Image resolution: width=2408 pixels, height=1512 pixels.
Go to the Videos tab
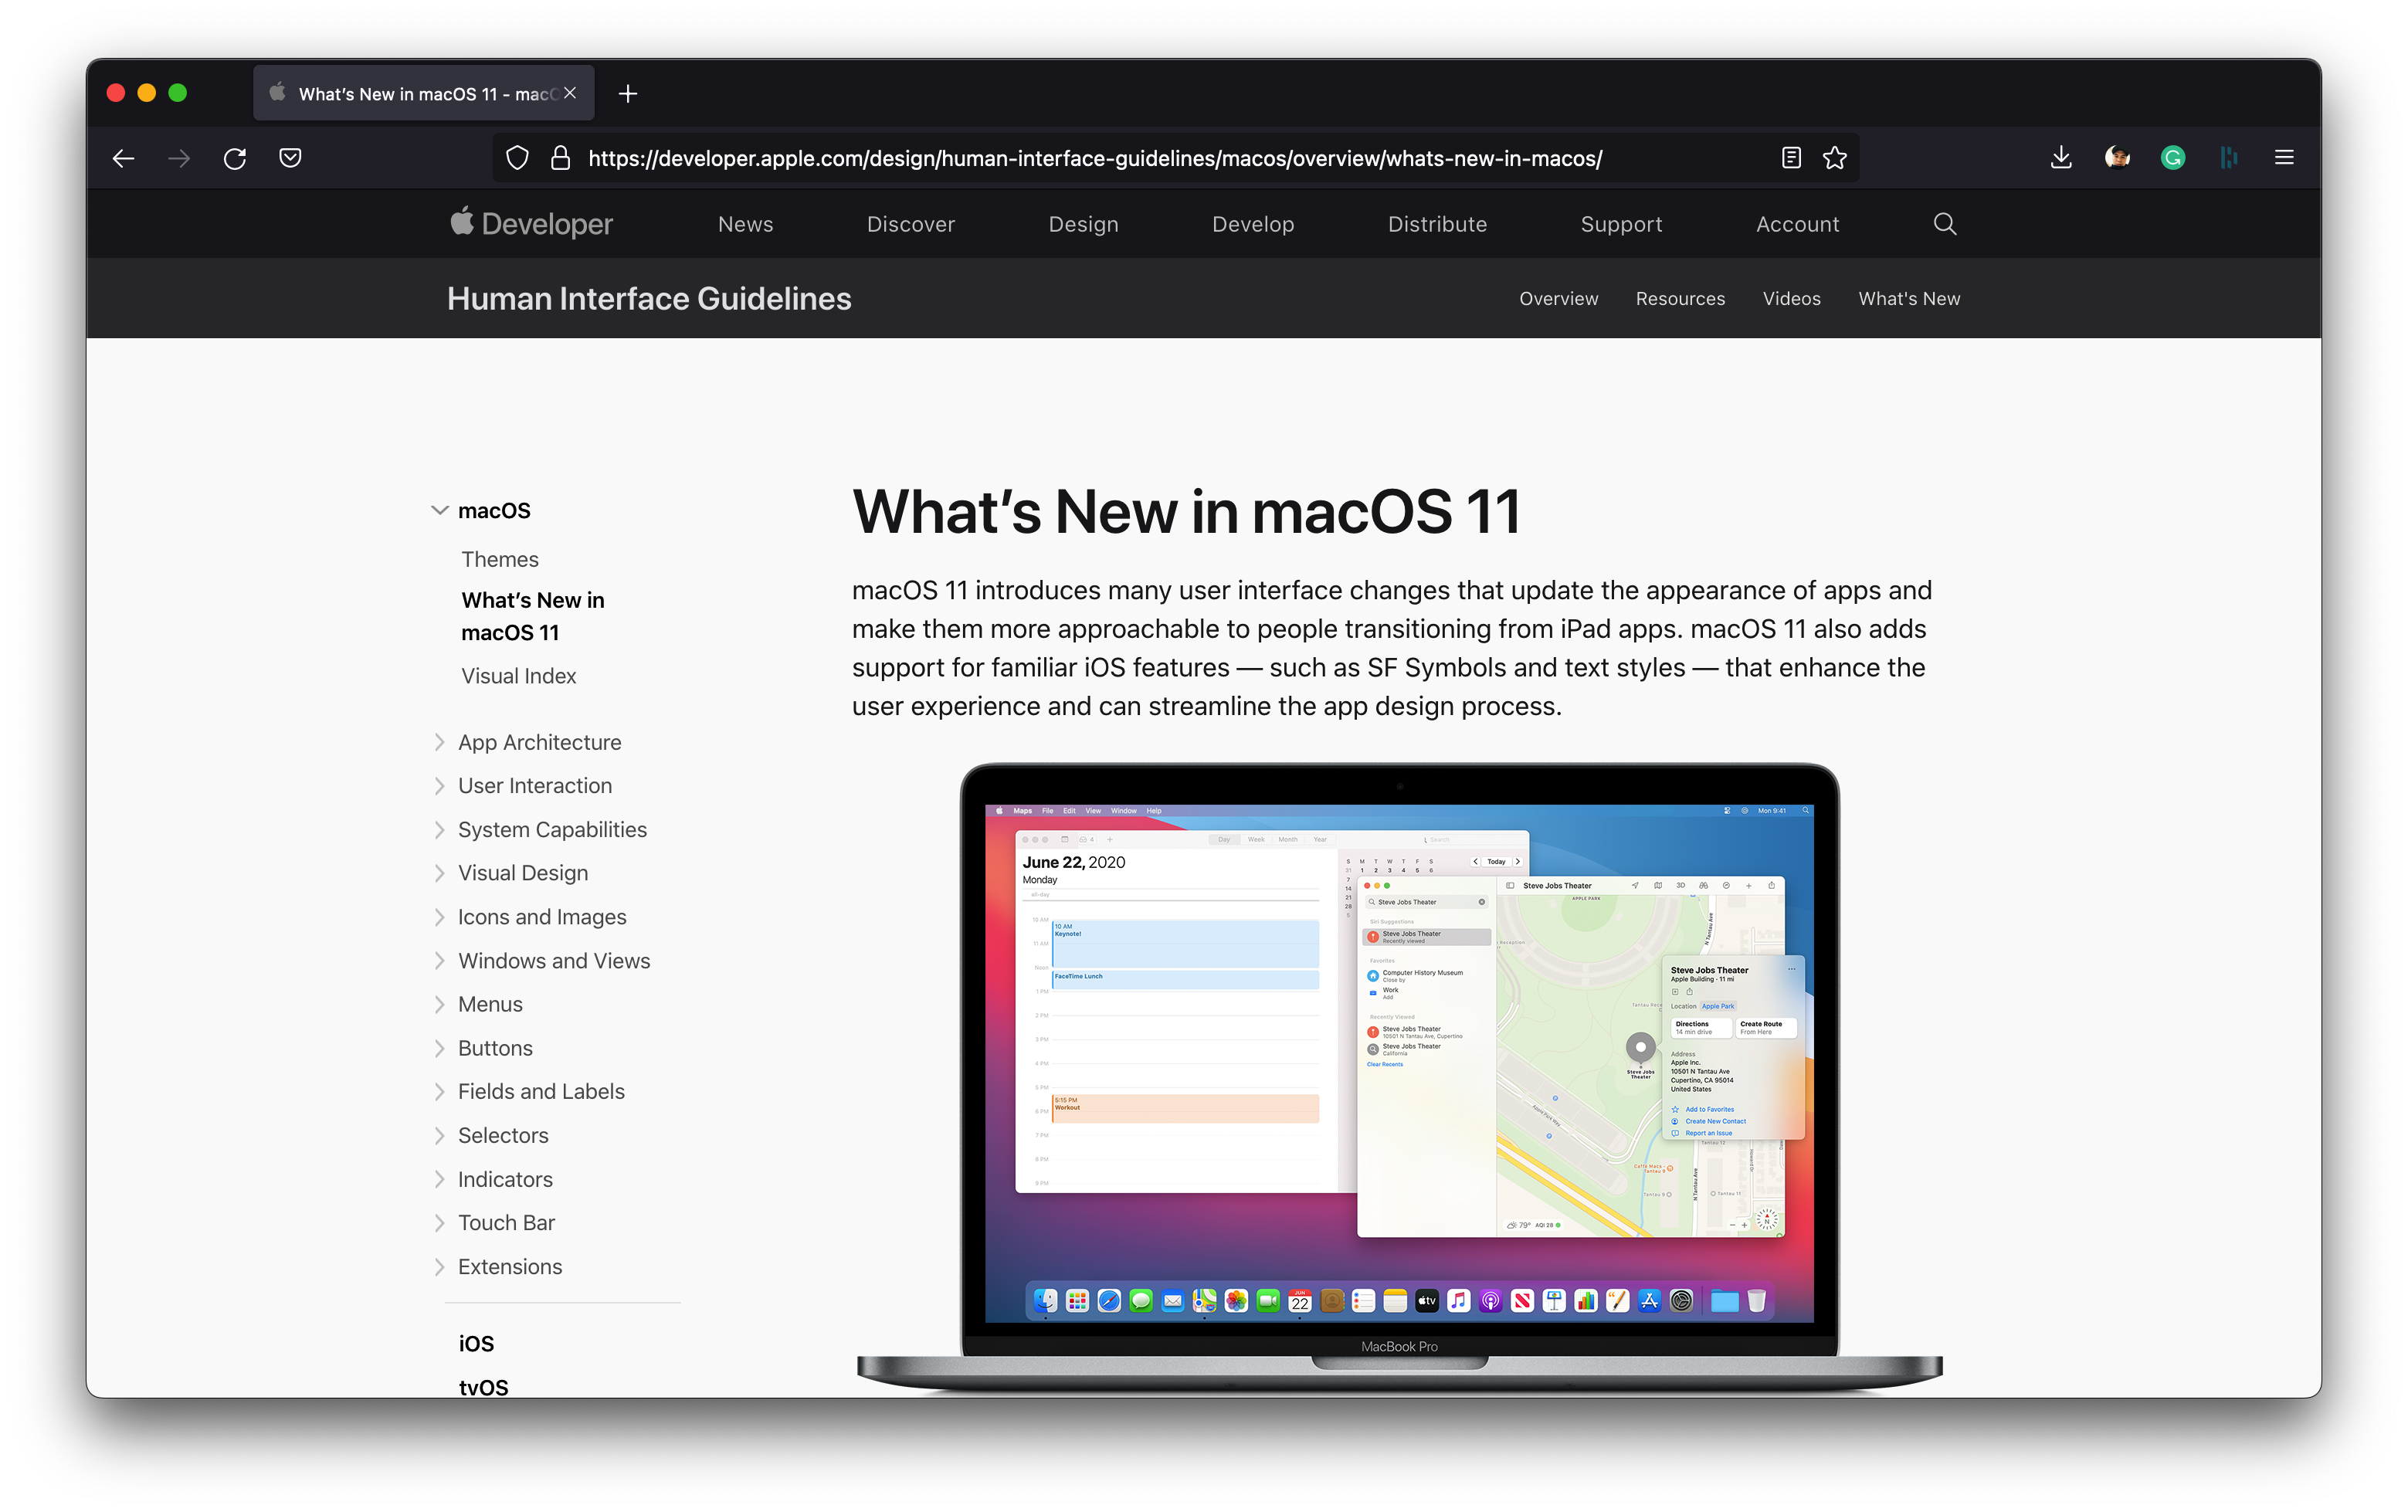[1791, 299]
